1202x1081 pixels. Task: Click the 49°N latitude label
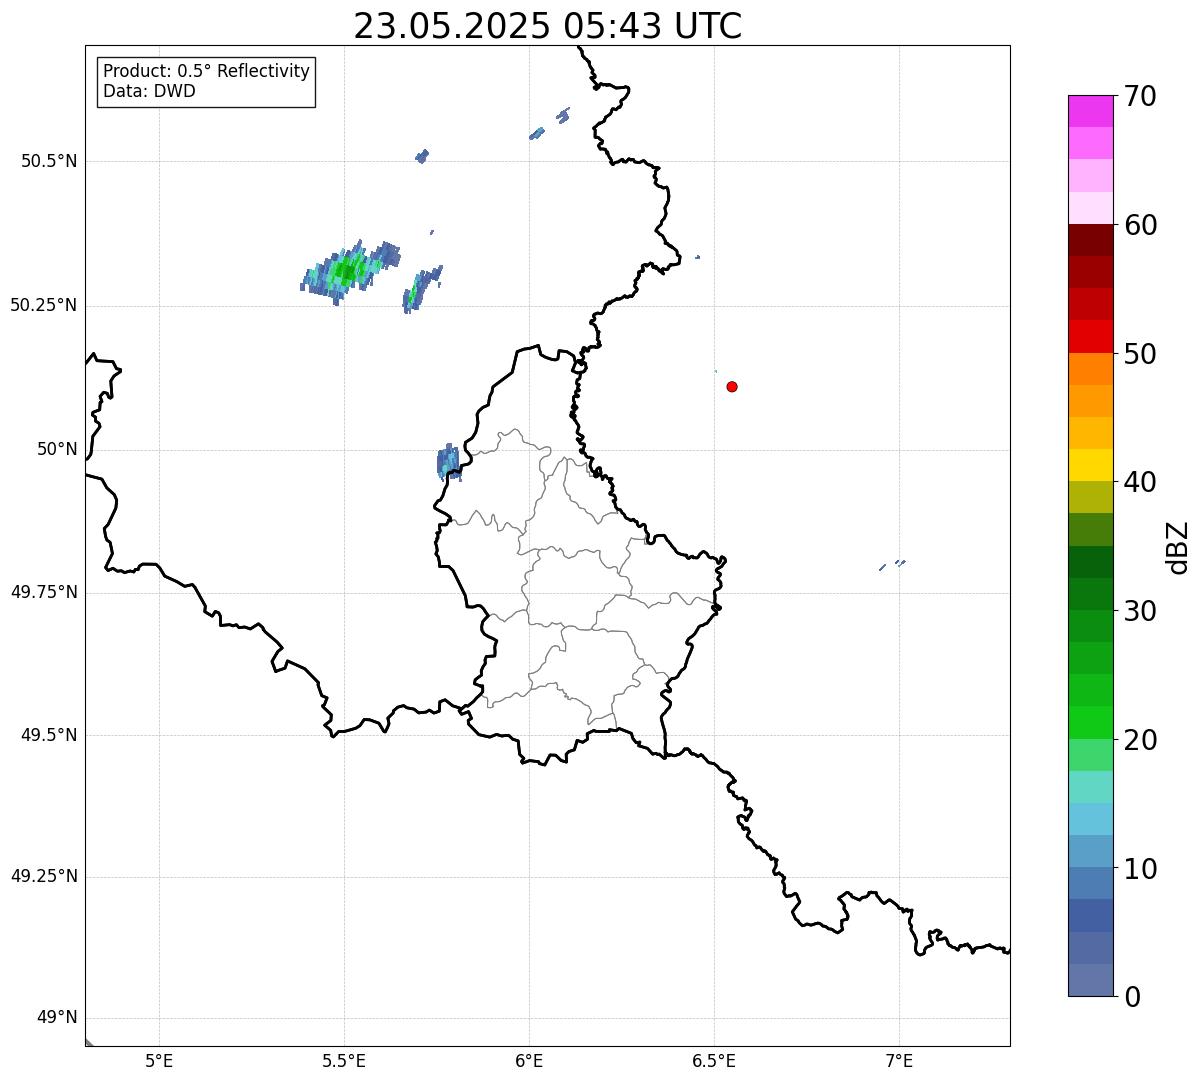pos(57,1018)
